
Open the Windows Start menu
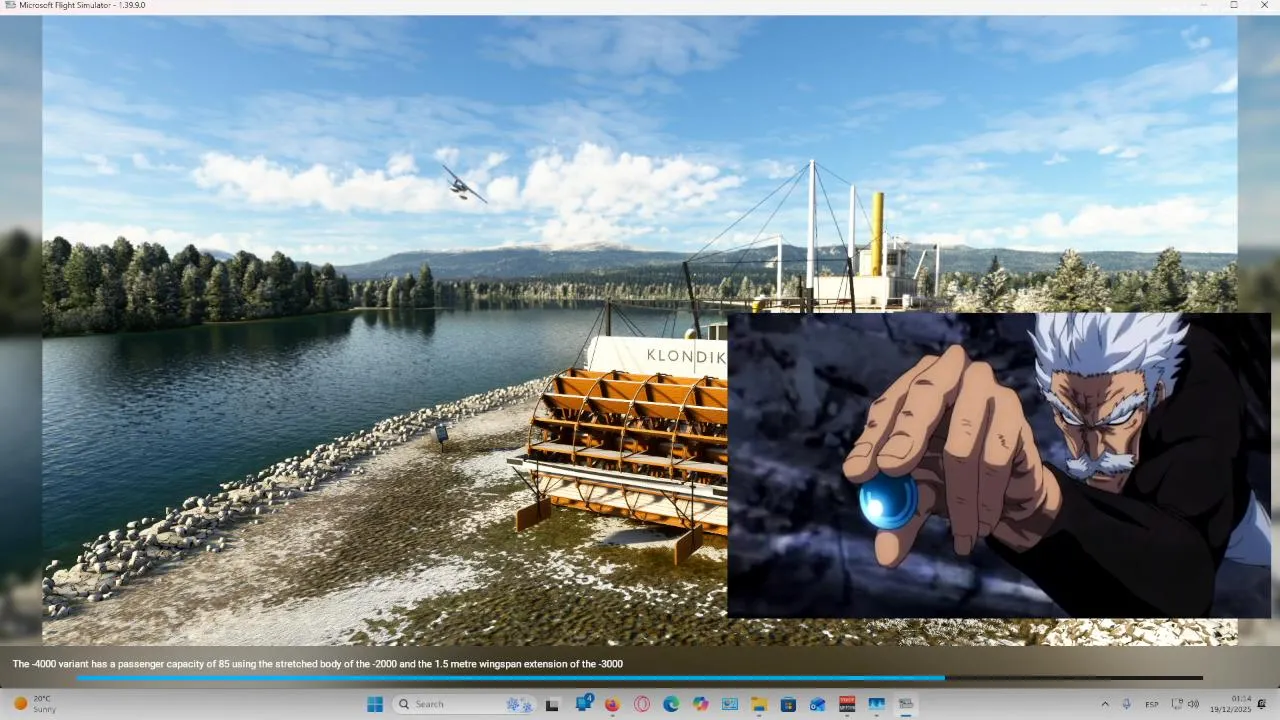pos(375,704)
